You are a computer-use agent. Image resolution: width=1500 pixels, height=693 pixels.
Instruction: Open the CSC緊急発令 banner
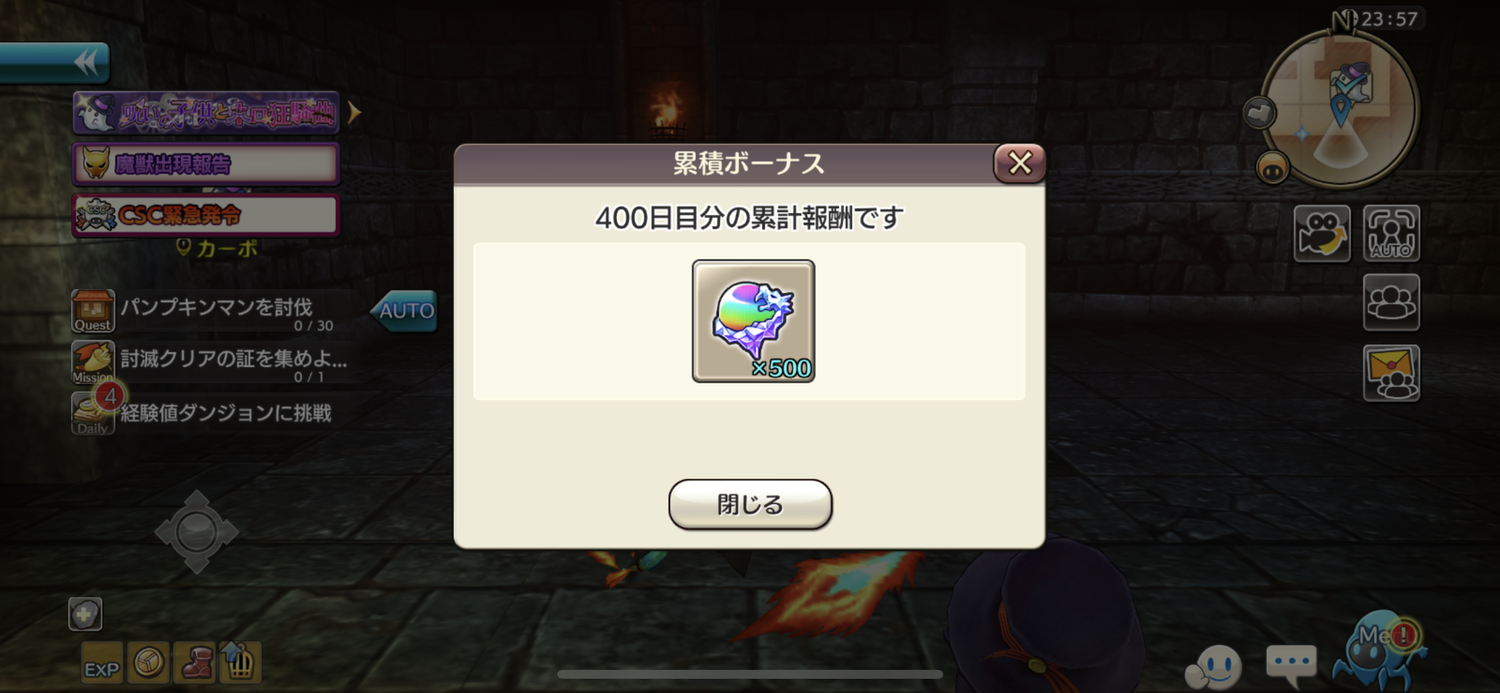[x=206, y=215]
